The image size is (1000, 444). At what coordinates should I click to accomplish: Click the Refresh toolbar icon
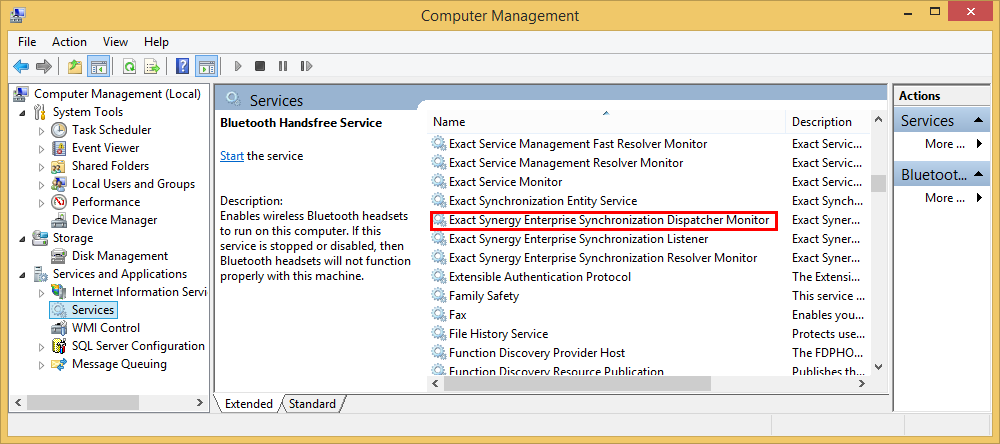129,66
